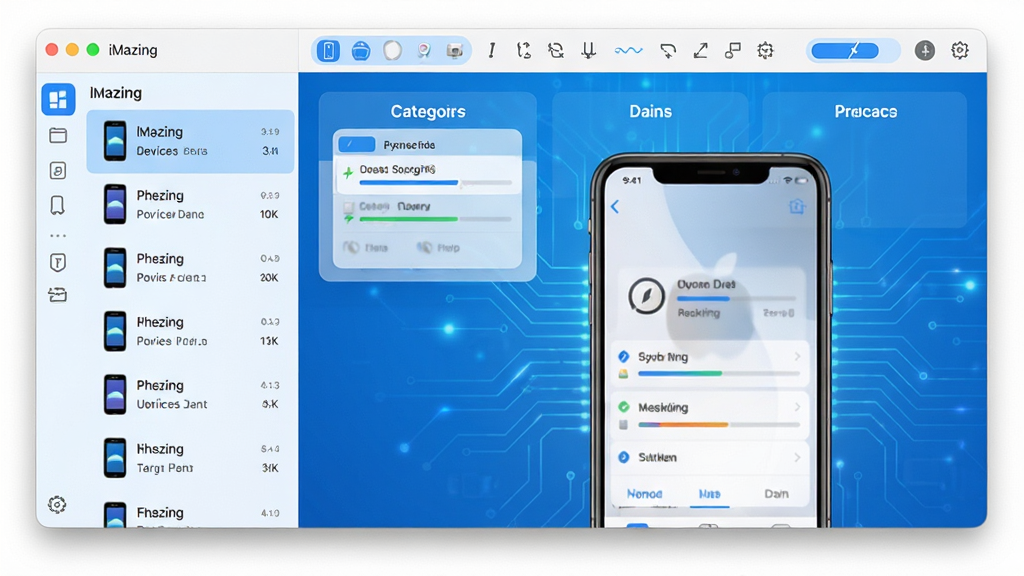The image size is (1024, 576).
Task: Select the Phezing row showing 10K
Action: click(190, 204)
